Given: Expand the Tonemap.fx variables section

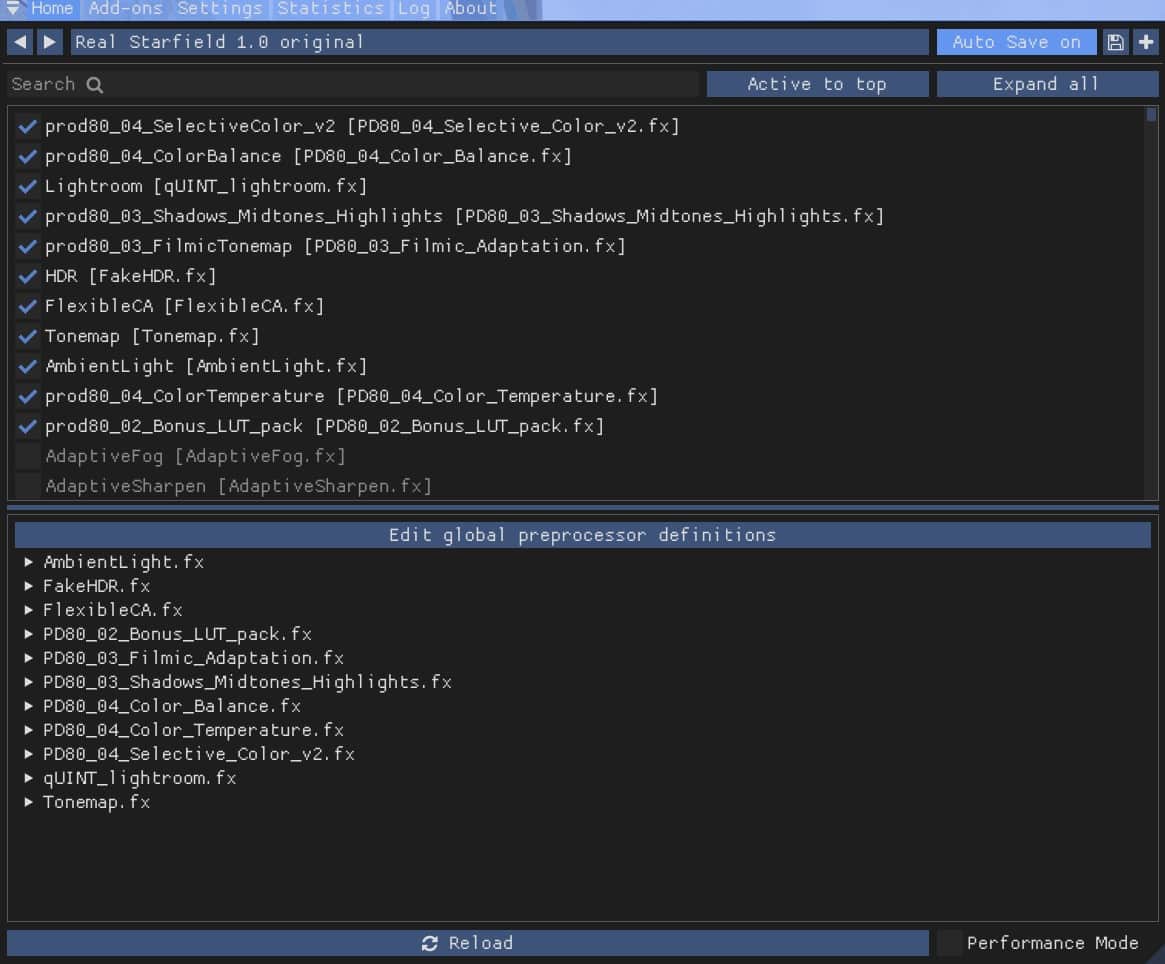Looking at the screenshot, I should [29, 802].
